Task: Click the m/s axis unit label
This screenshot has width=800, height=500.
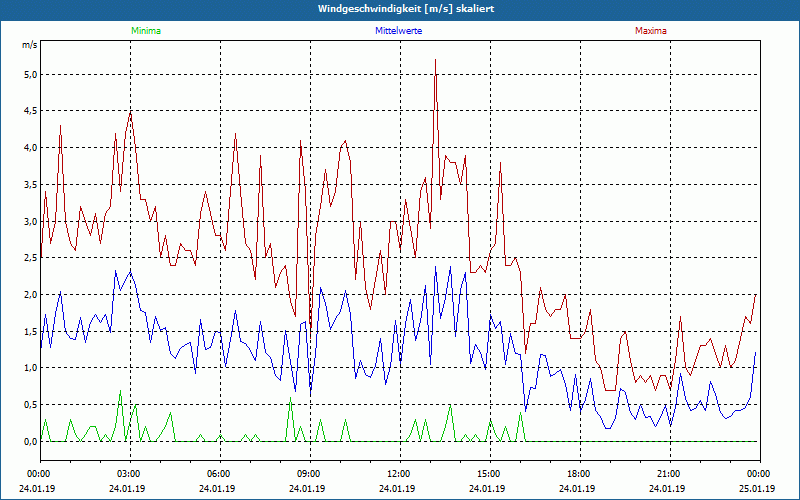Action: coord(30,45)
